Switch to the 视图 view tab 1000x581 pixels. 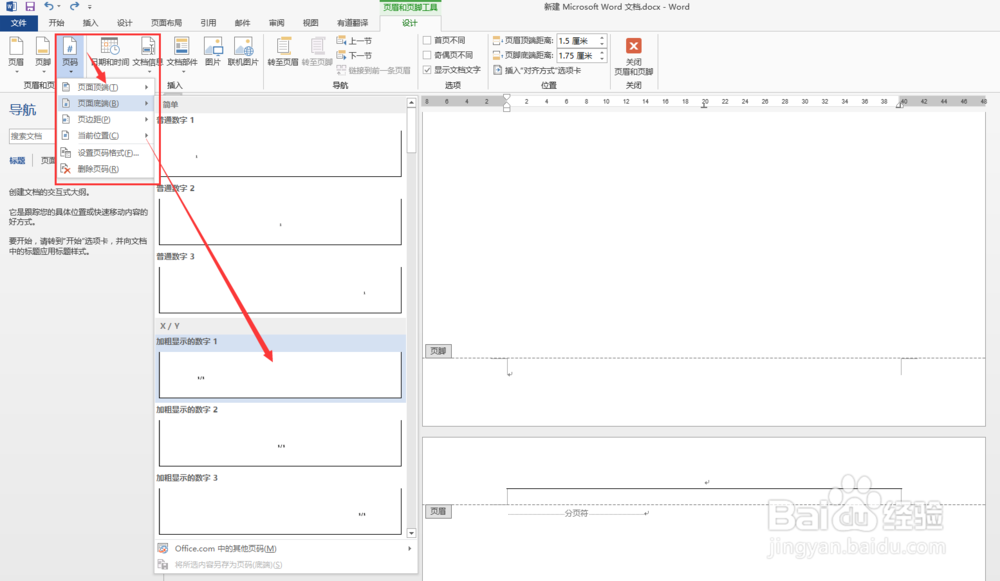311,23
